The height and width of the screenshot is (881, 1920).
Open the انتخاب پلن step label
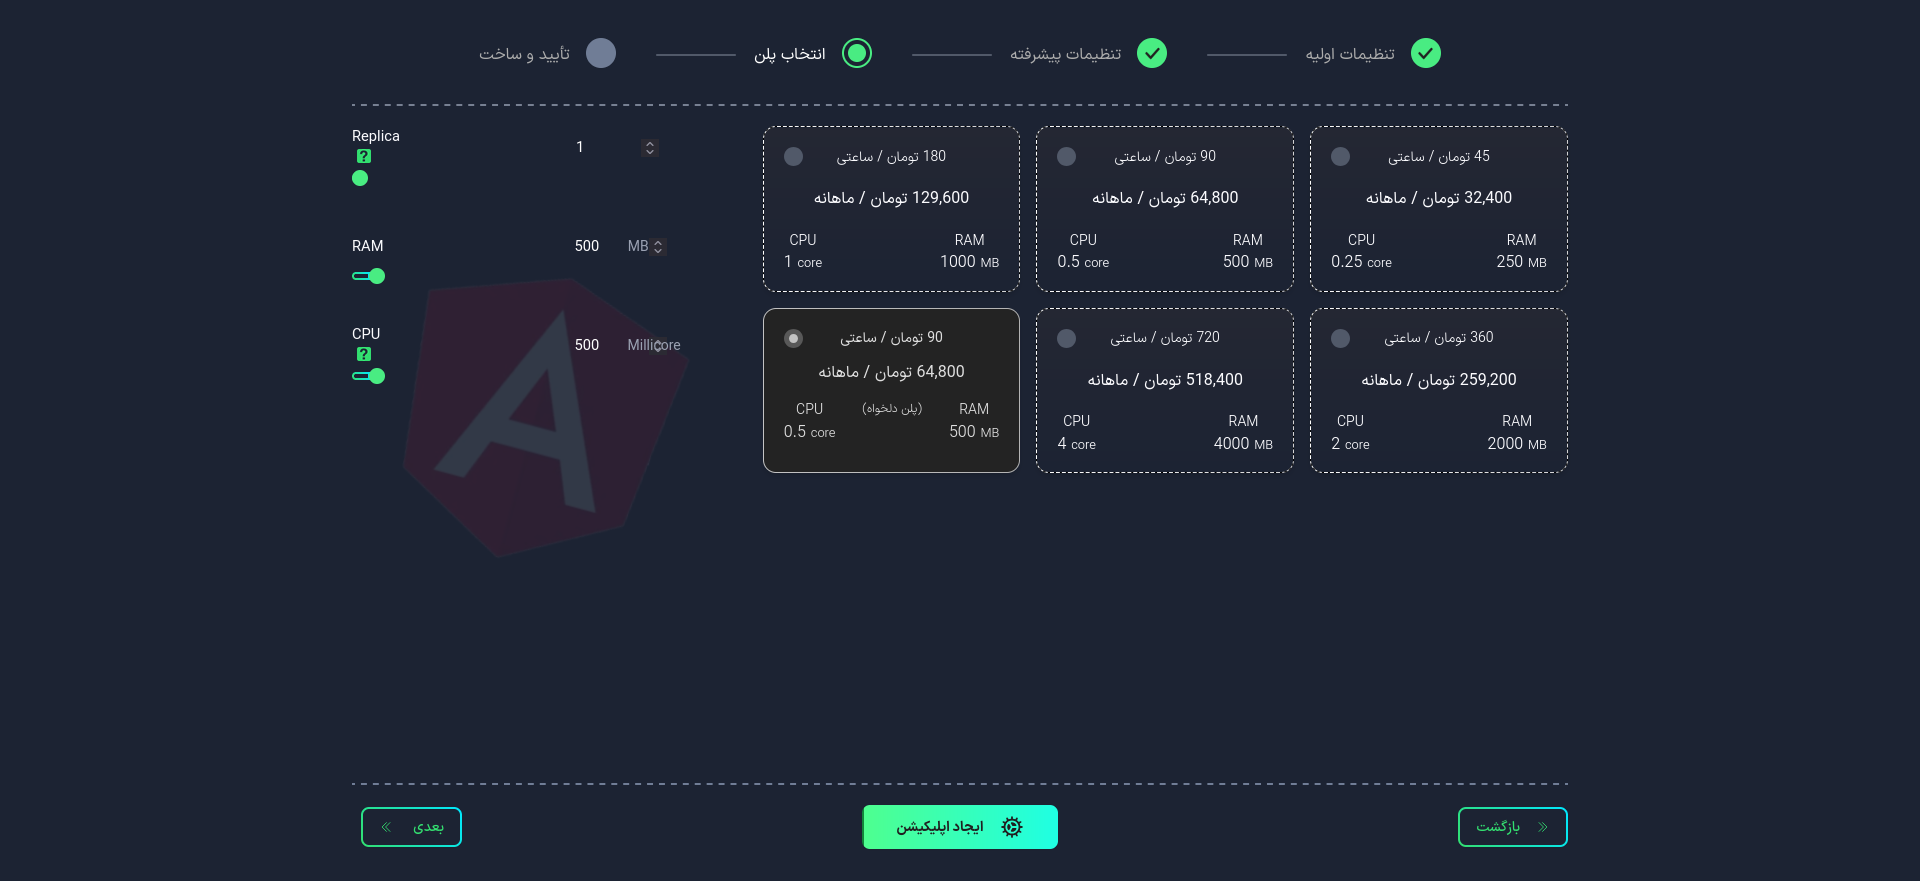[790, 54]
